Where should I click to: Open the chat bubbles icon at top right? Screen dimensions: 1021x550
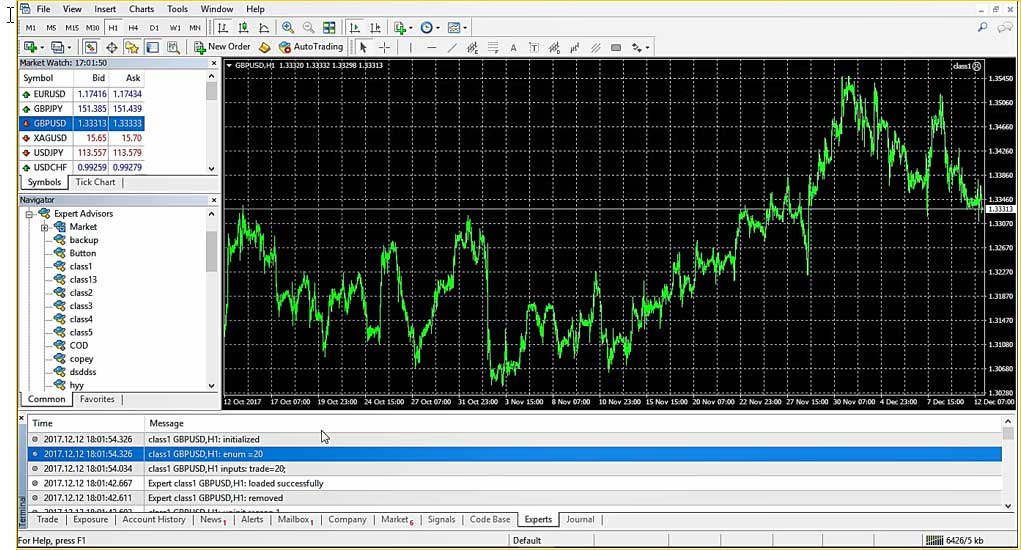pos(1005,27)
